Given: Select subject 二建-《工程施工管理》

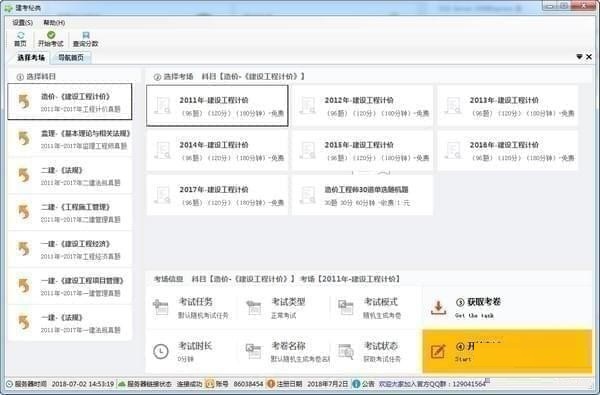Looking at the screenshot, I should click(x=70, y=212).
